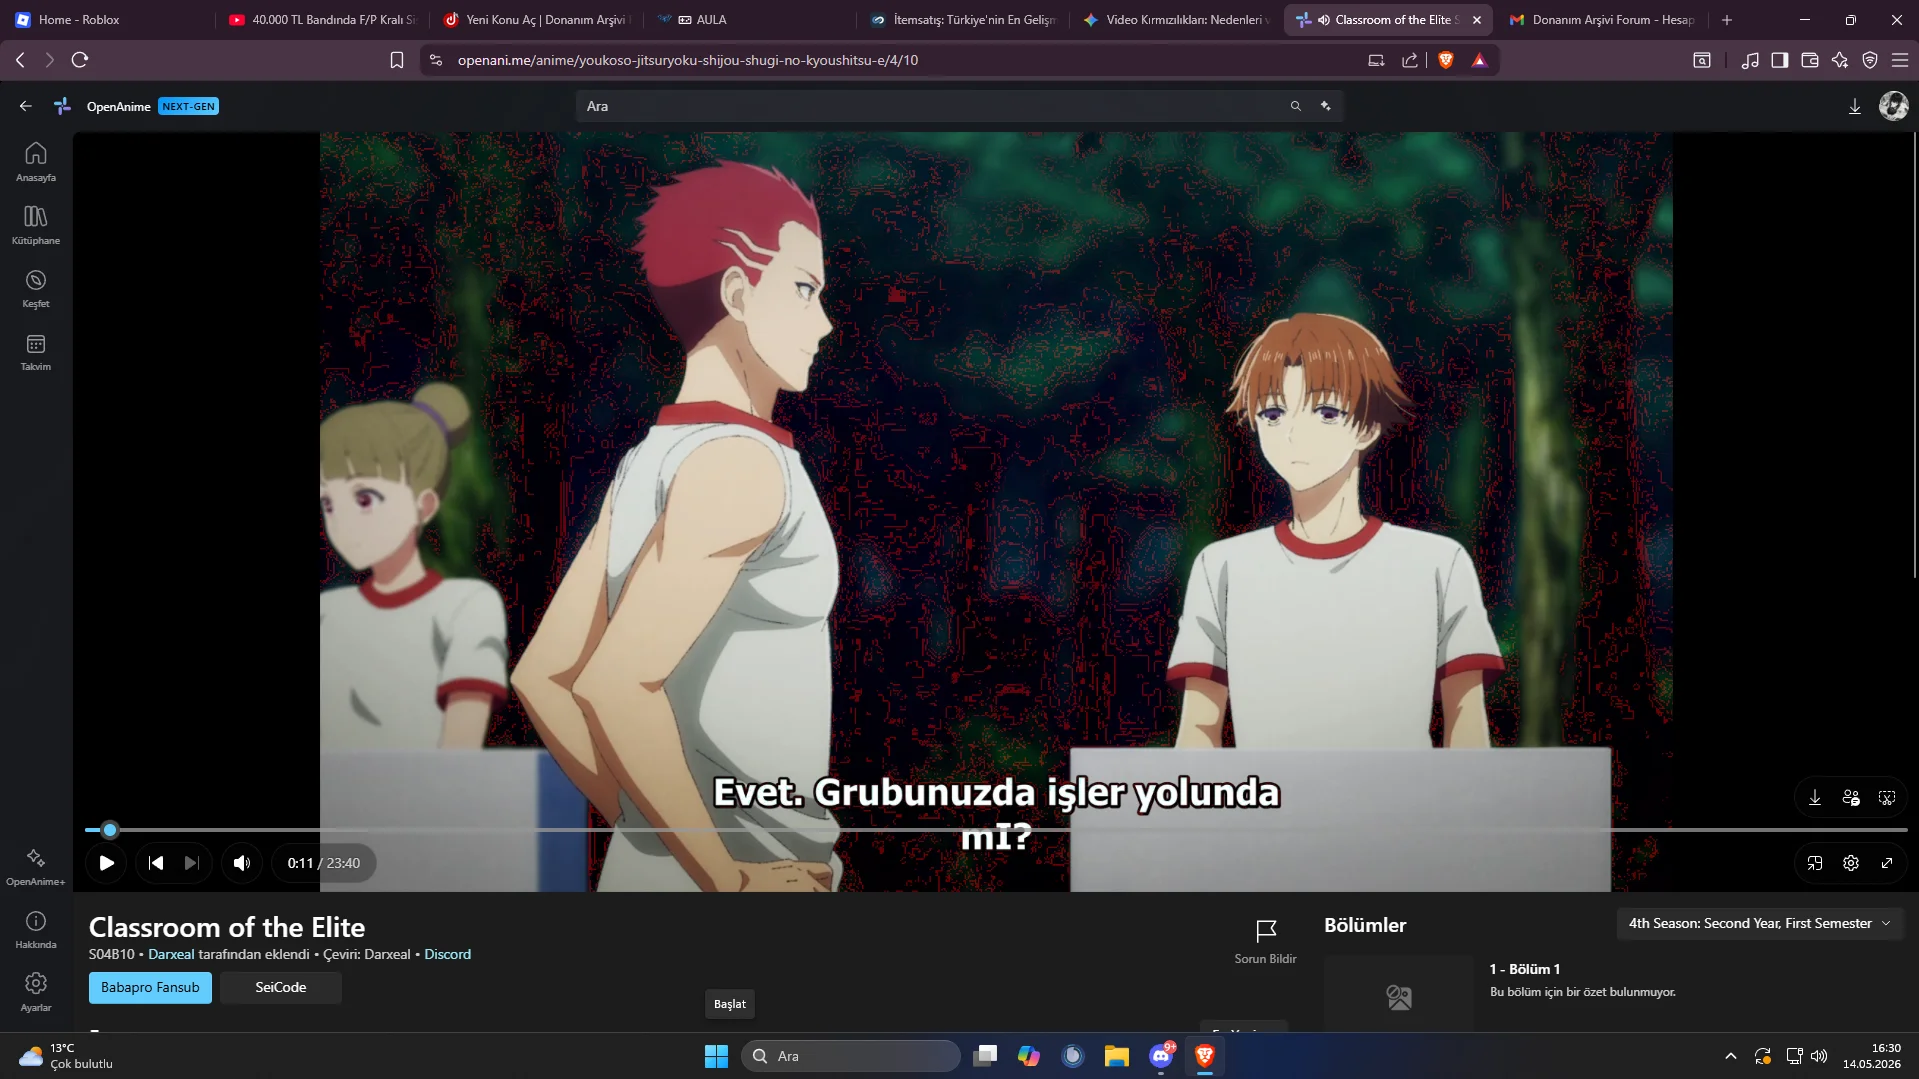Image resolution: width=1919 pixels, height=1079 pixels.
Task: Close the Classroom of the Elite tab
Action: pyautogui.click(x=1477, y=20)
